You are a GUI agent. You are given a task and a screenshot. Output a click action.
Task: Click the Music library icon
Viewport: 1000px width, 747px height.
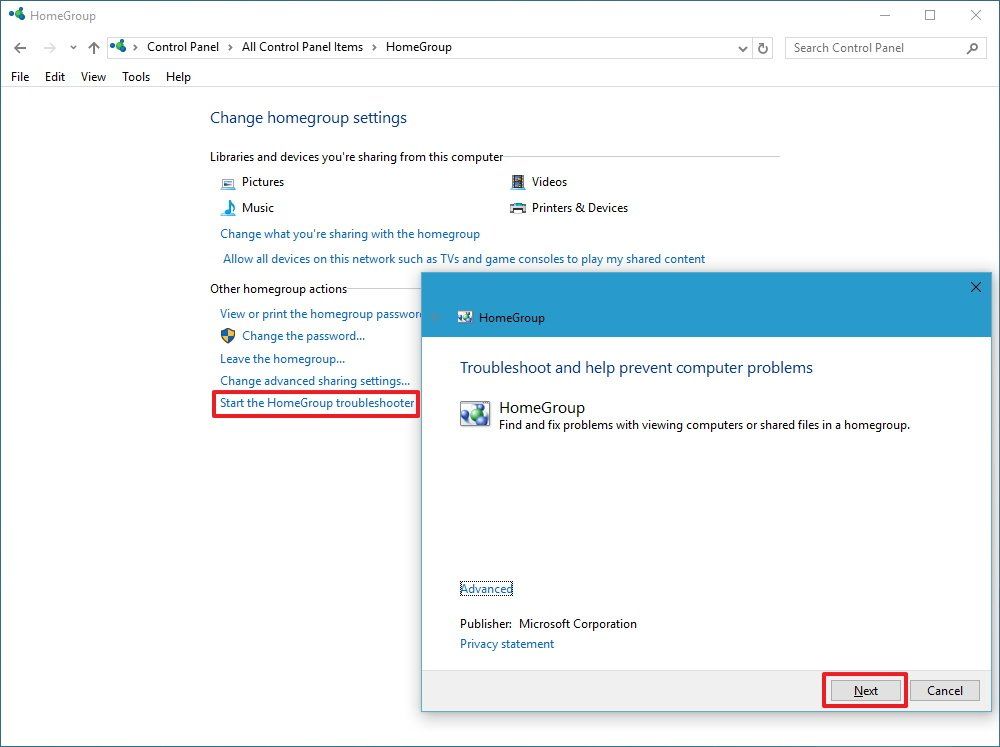pyautogui.click(x=228, y=208)
